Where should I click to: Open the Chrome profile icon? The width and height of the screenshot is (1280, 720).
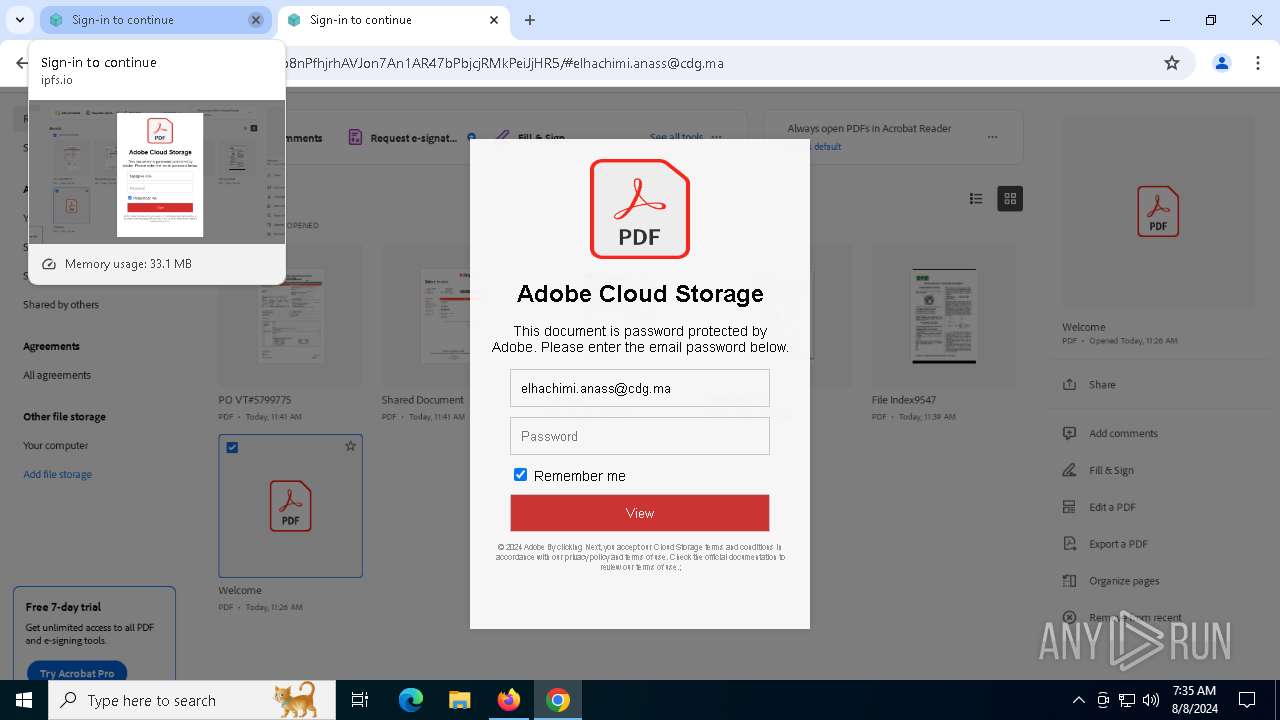(x=1221, y=63)
